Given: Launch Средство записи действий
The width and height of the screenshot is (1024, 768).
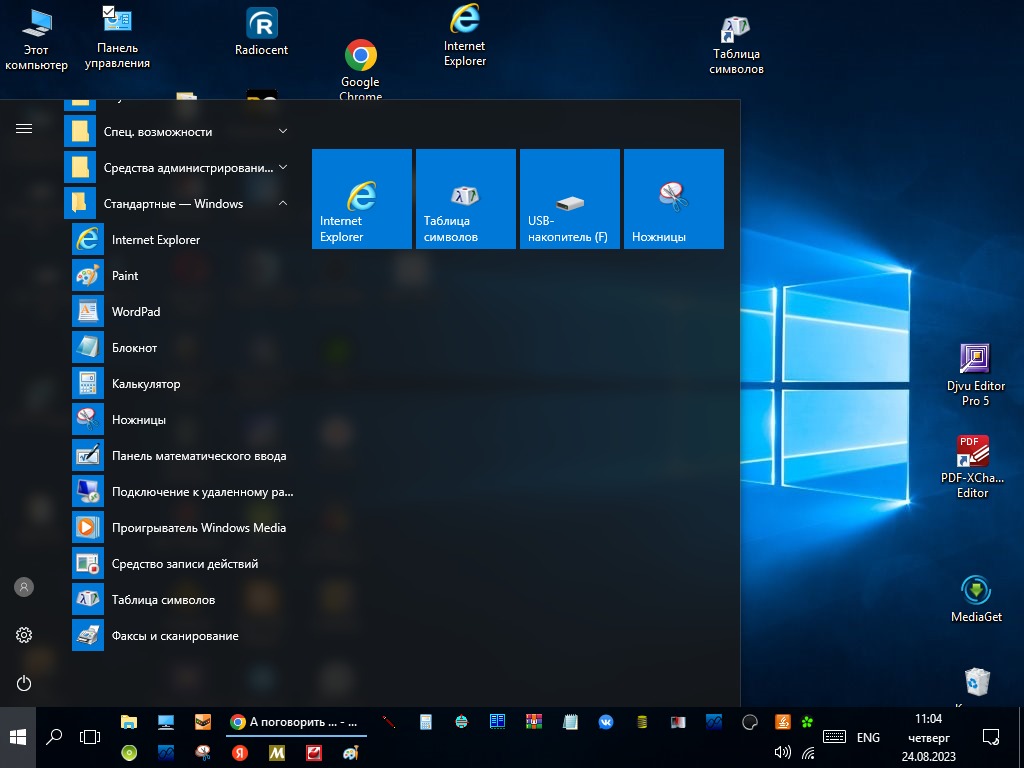Looking at the screenshot, I should [x=180, y=564].
